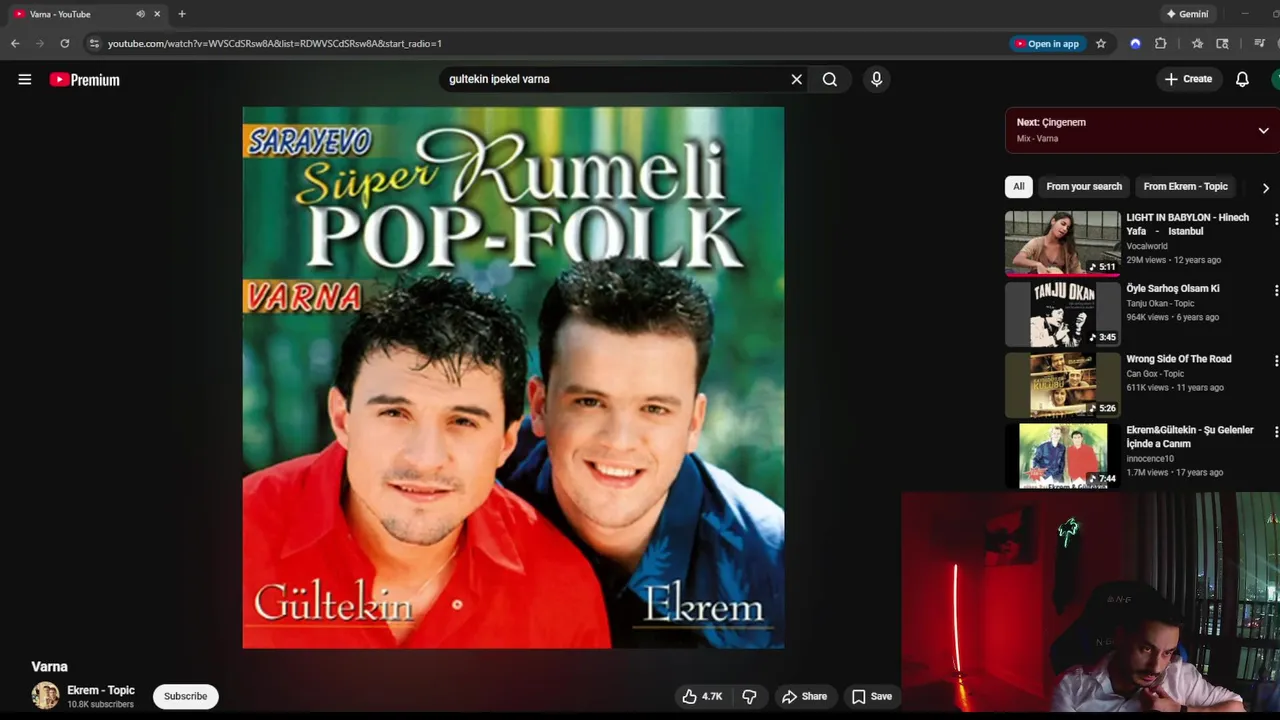Screen dimensions: 1280x720
Task: Click '10.8K subscribers' text
Action: 100,705
